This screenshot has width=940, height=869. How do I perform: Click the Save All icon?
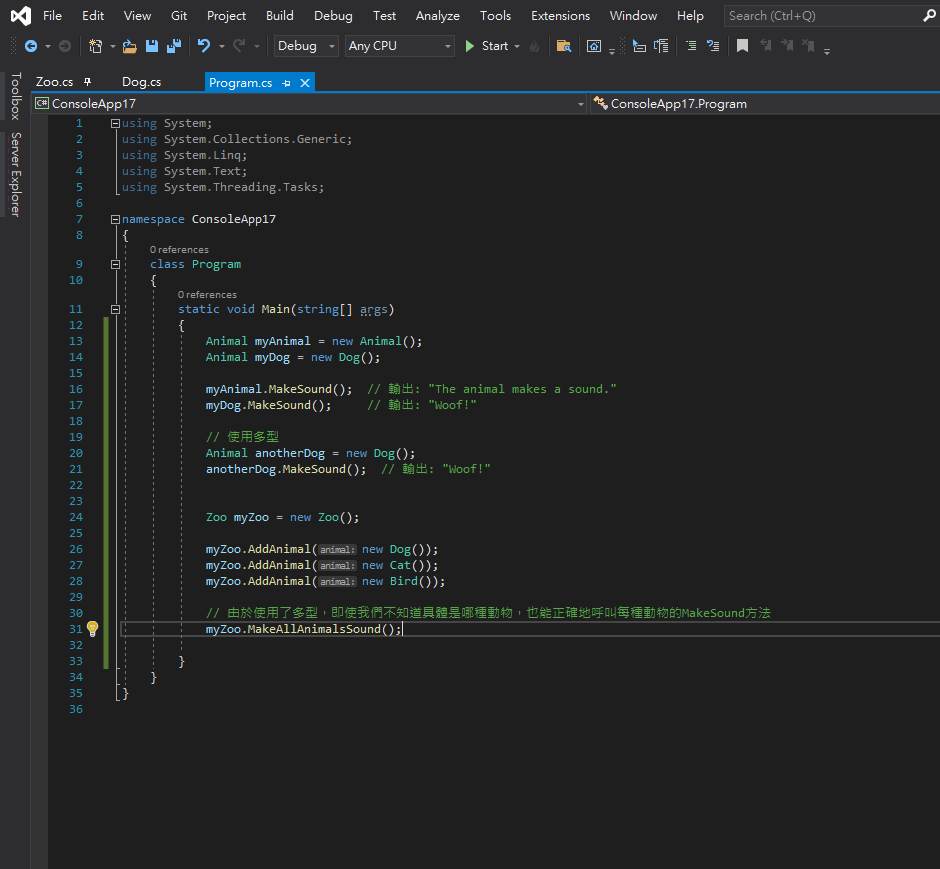174,46
